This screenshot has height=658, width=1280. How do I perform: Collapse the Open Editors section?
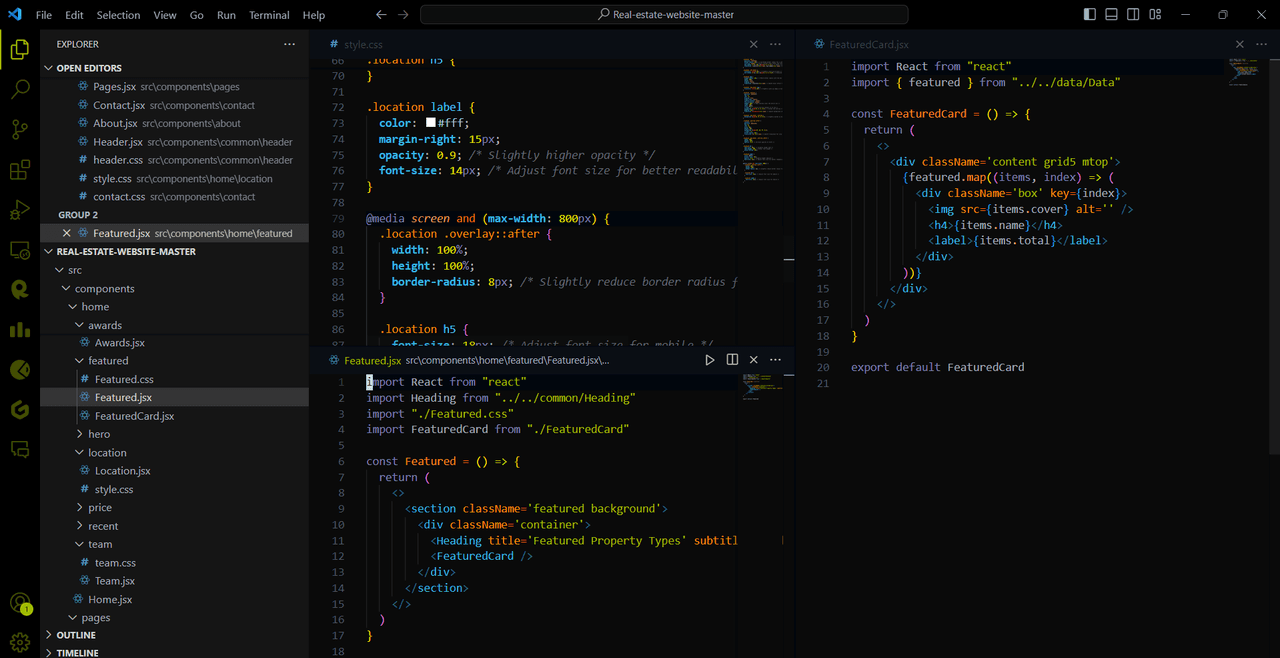coord(89,68)
